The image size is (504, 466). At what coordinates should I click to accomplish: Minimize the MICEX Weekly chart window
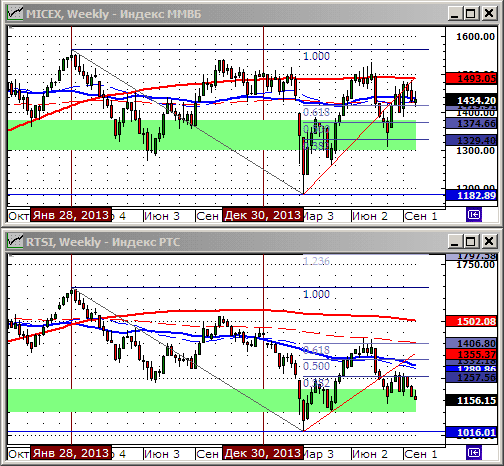coord(455,14)
